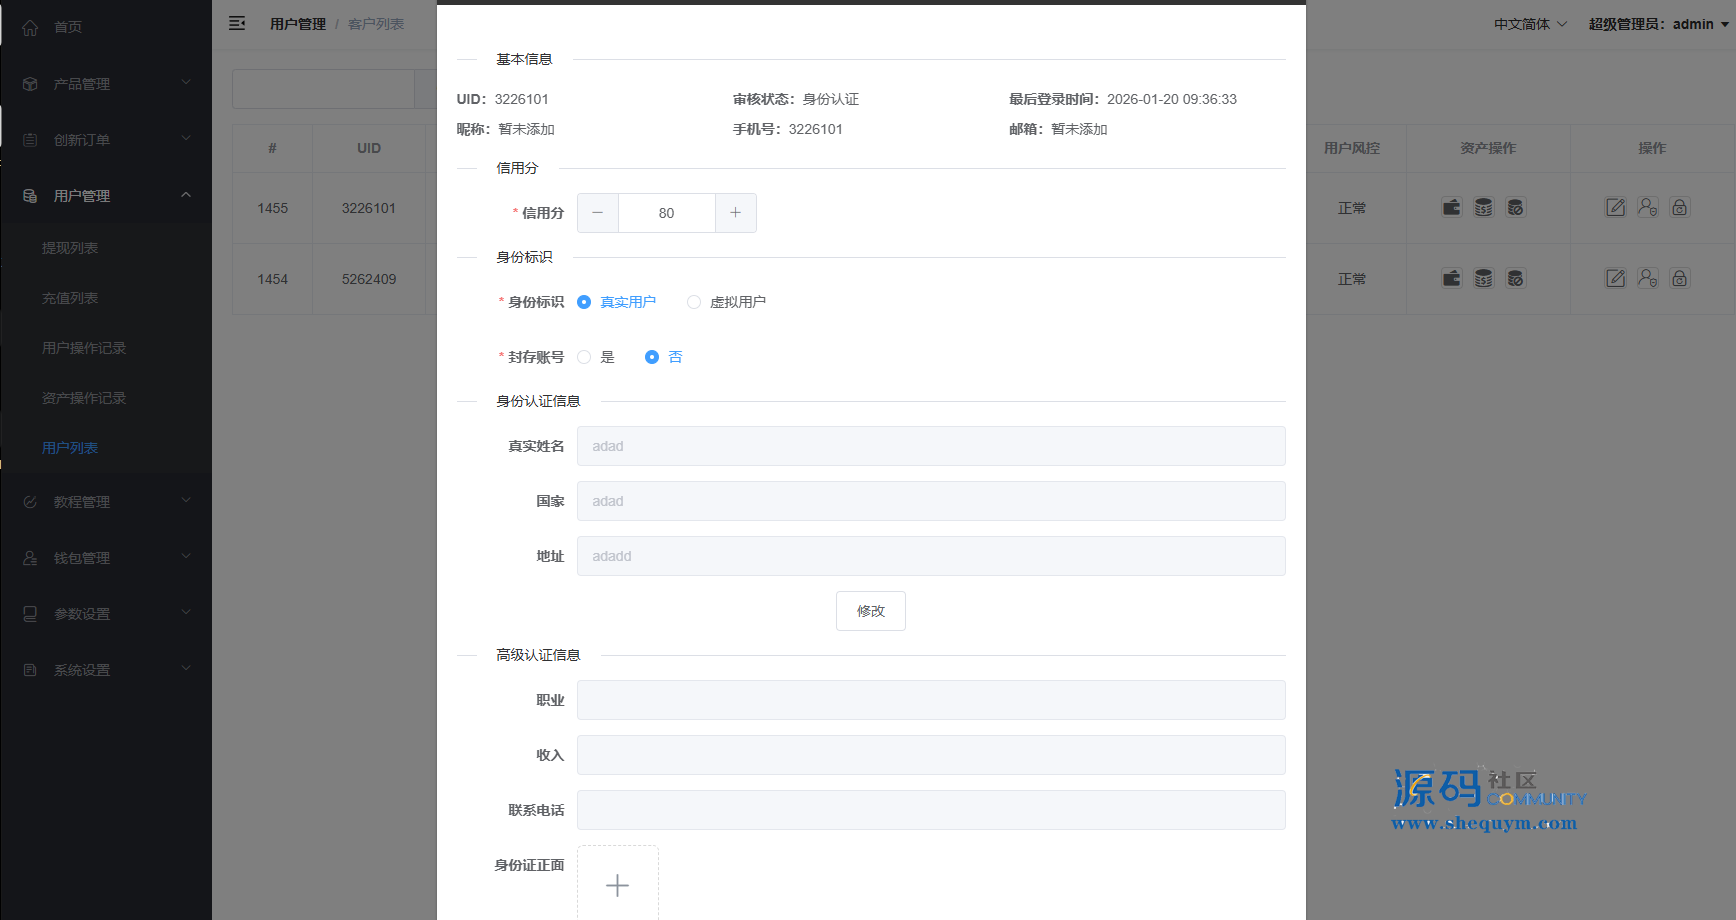1736x920 pixels.
Task: Select 是 for 封存账号
Action: click(584, 357)
